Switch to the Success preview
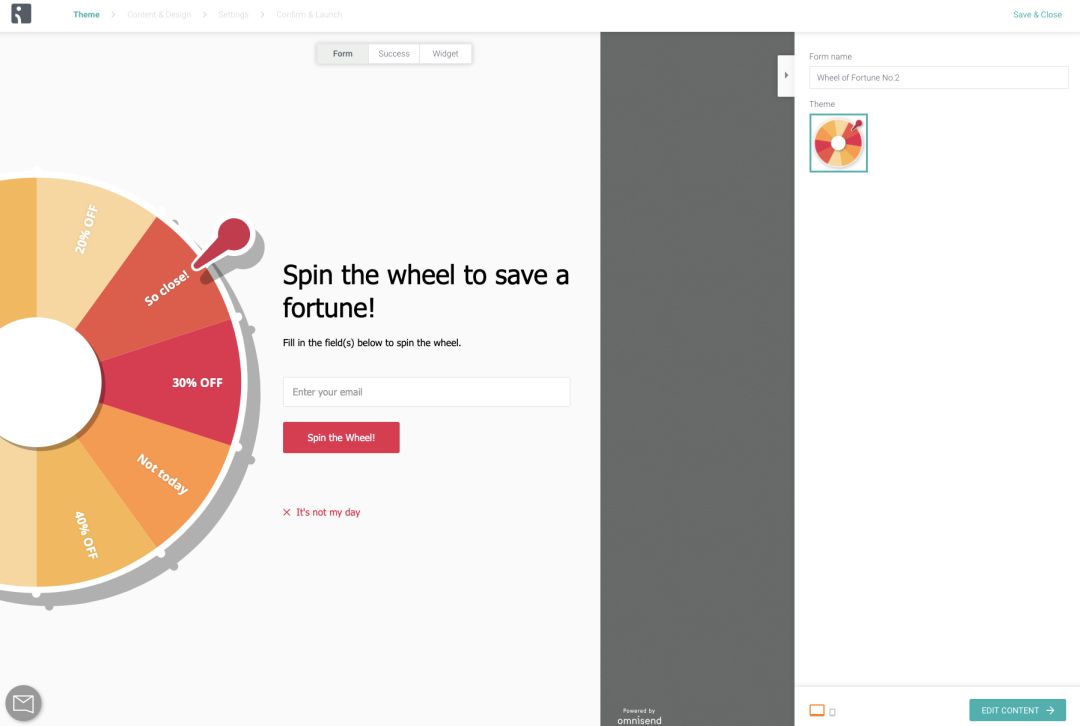The image size is (1080, 726). 394,54
